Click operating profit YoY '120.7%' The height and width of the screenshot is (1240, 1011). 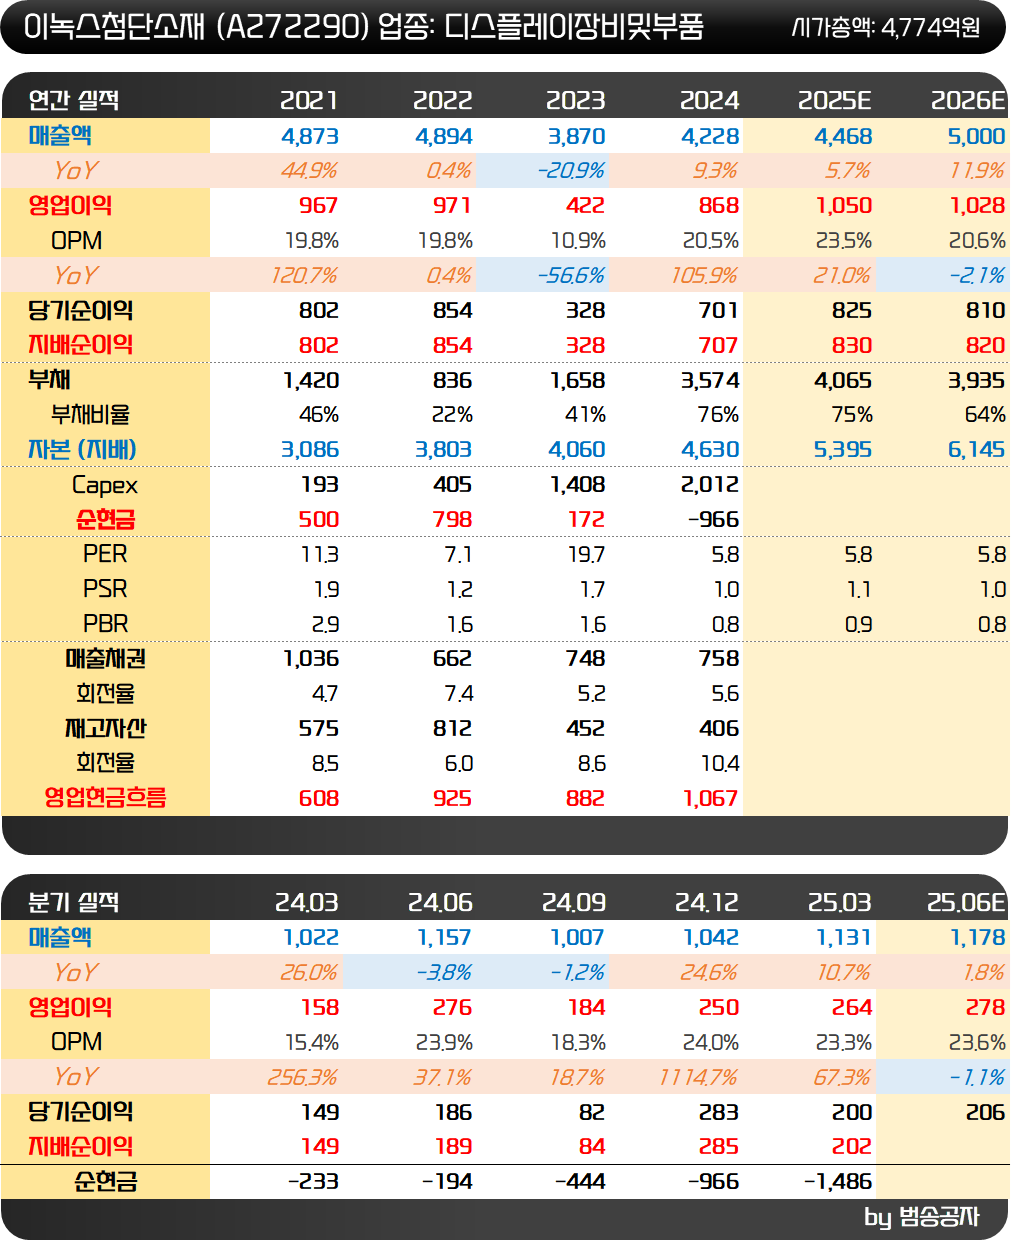click(304, 275)
